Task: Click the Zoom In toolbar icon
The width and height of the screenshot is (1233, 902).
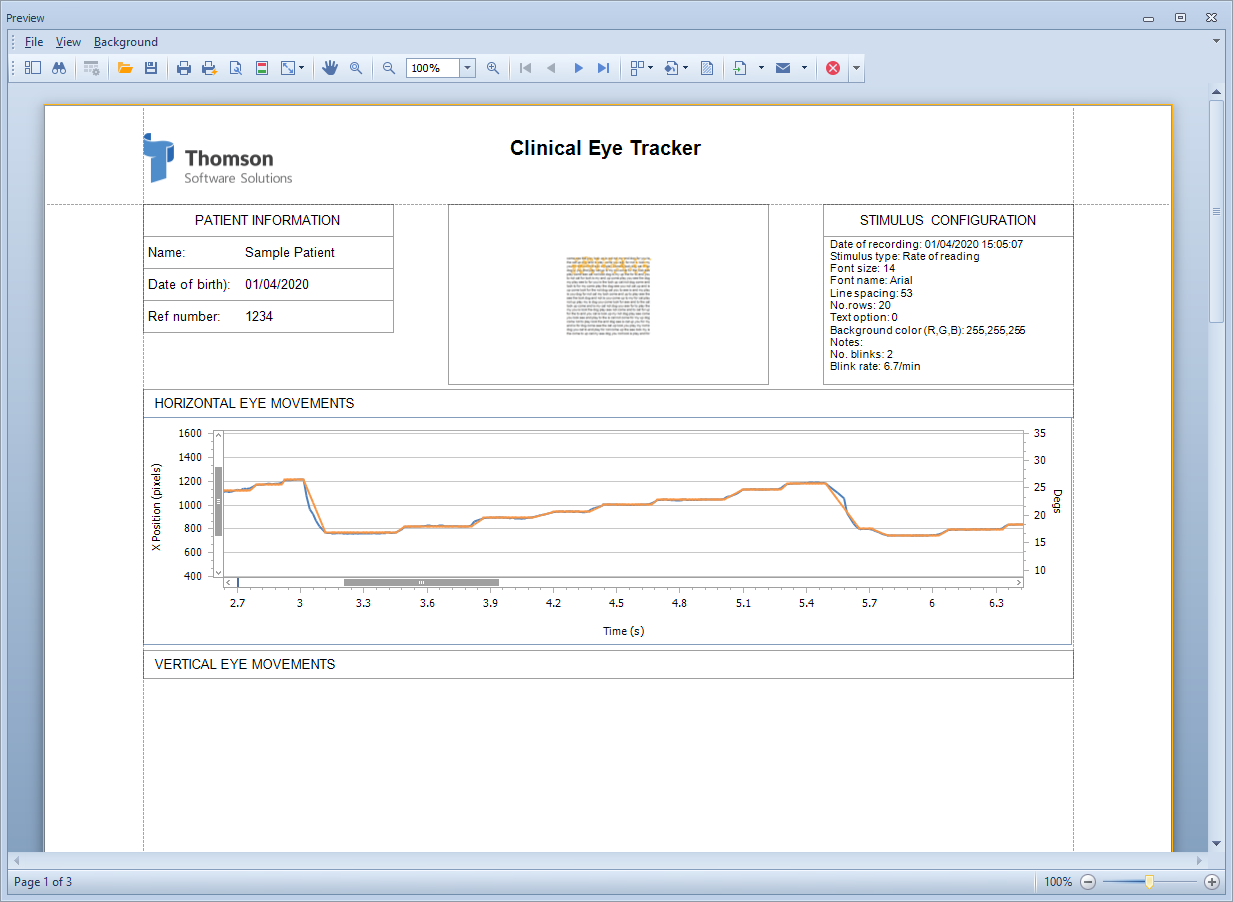Action: point(493,68)
